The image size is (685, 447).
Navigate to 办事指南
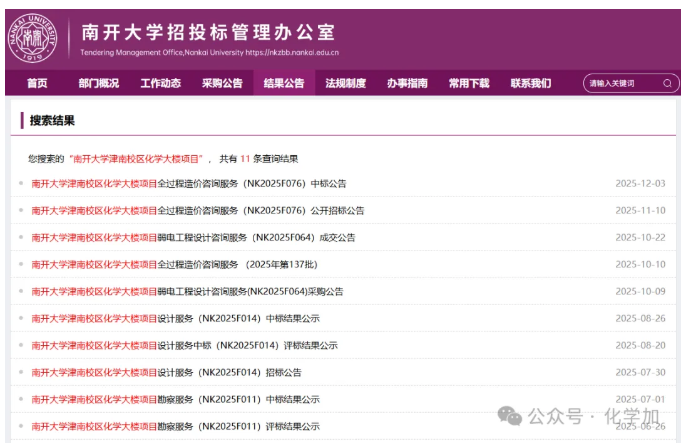point(407,83)
